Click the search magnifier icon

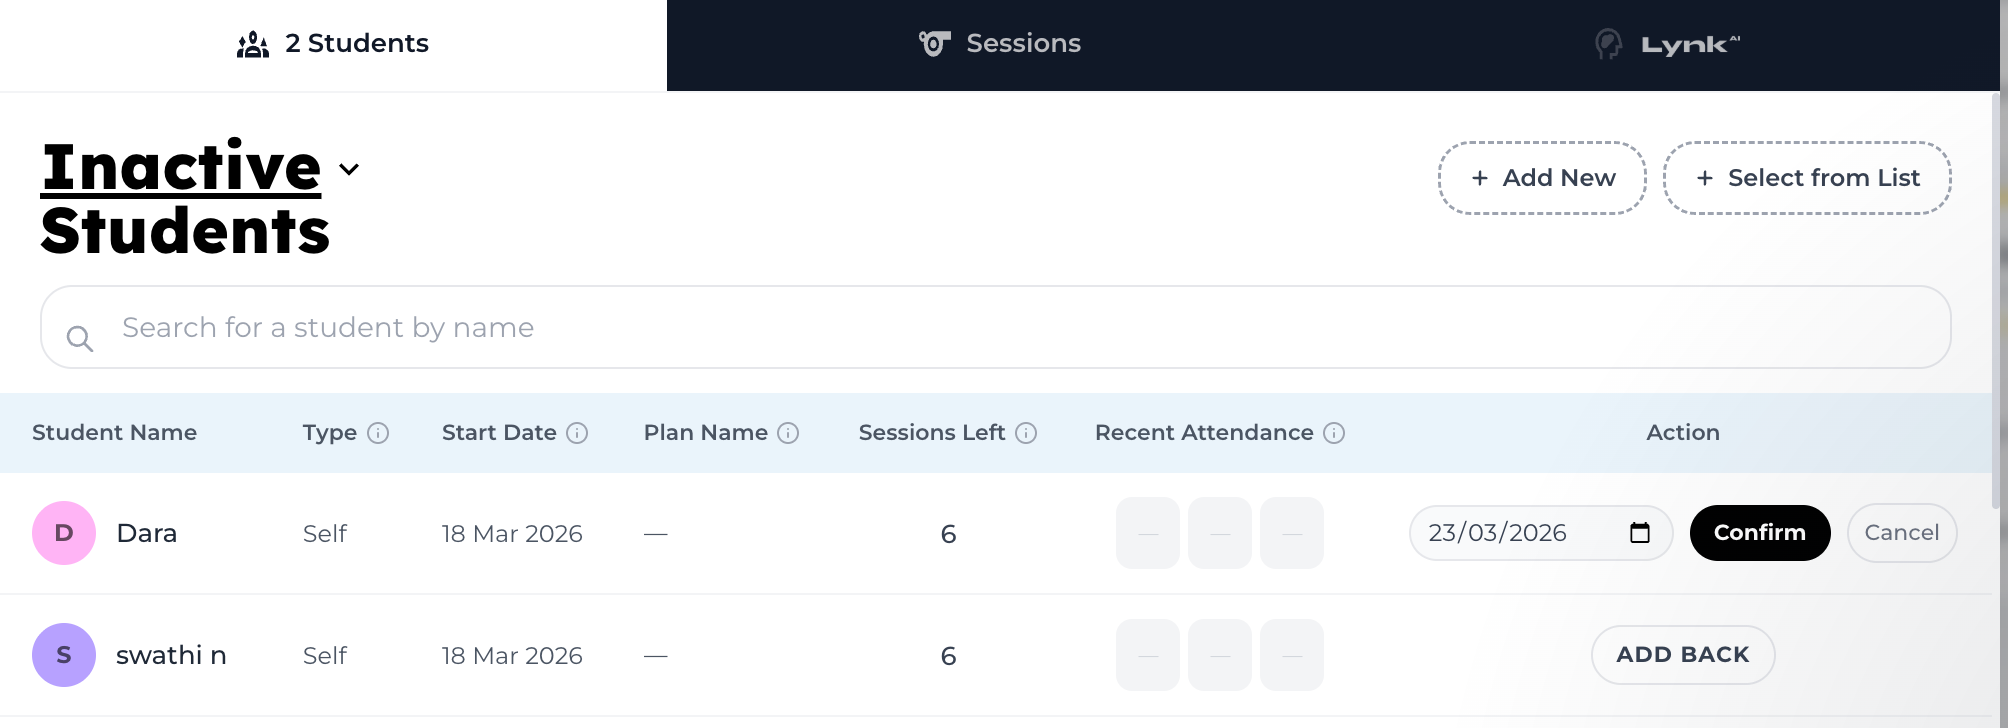(80, 339)
